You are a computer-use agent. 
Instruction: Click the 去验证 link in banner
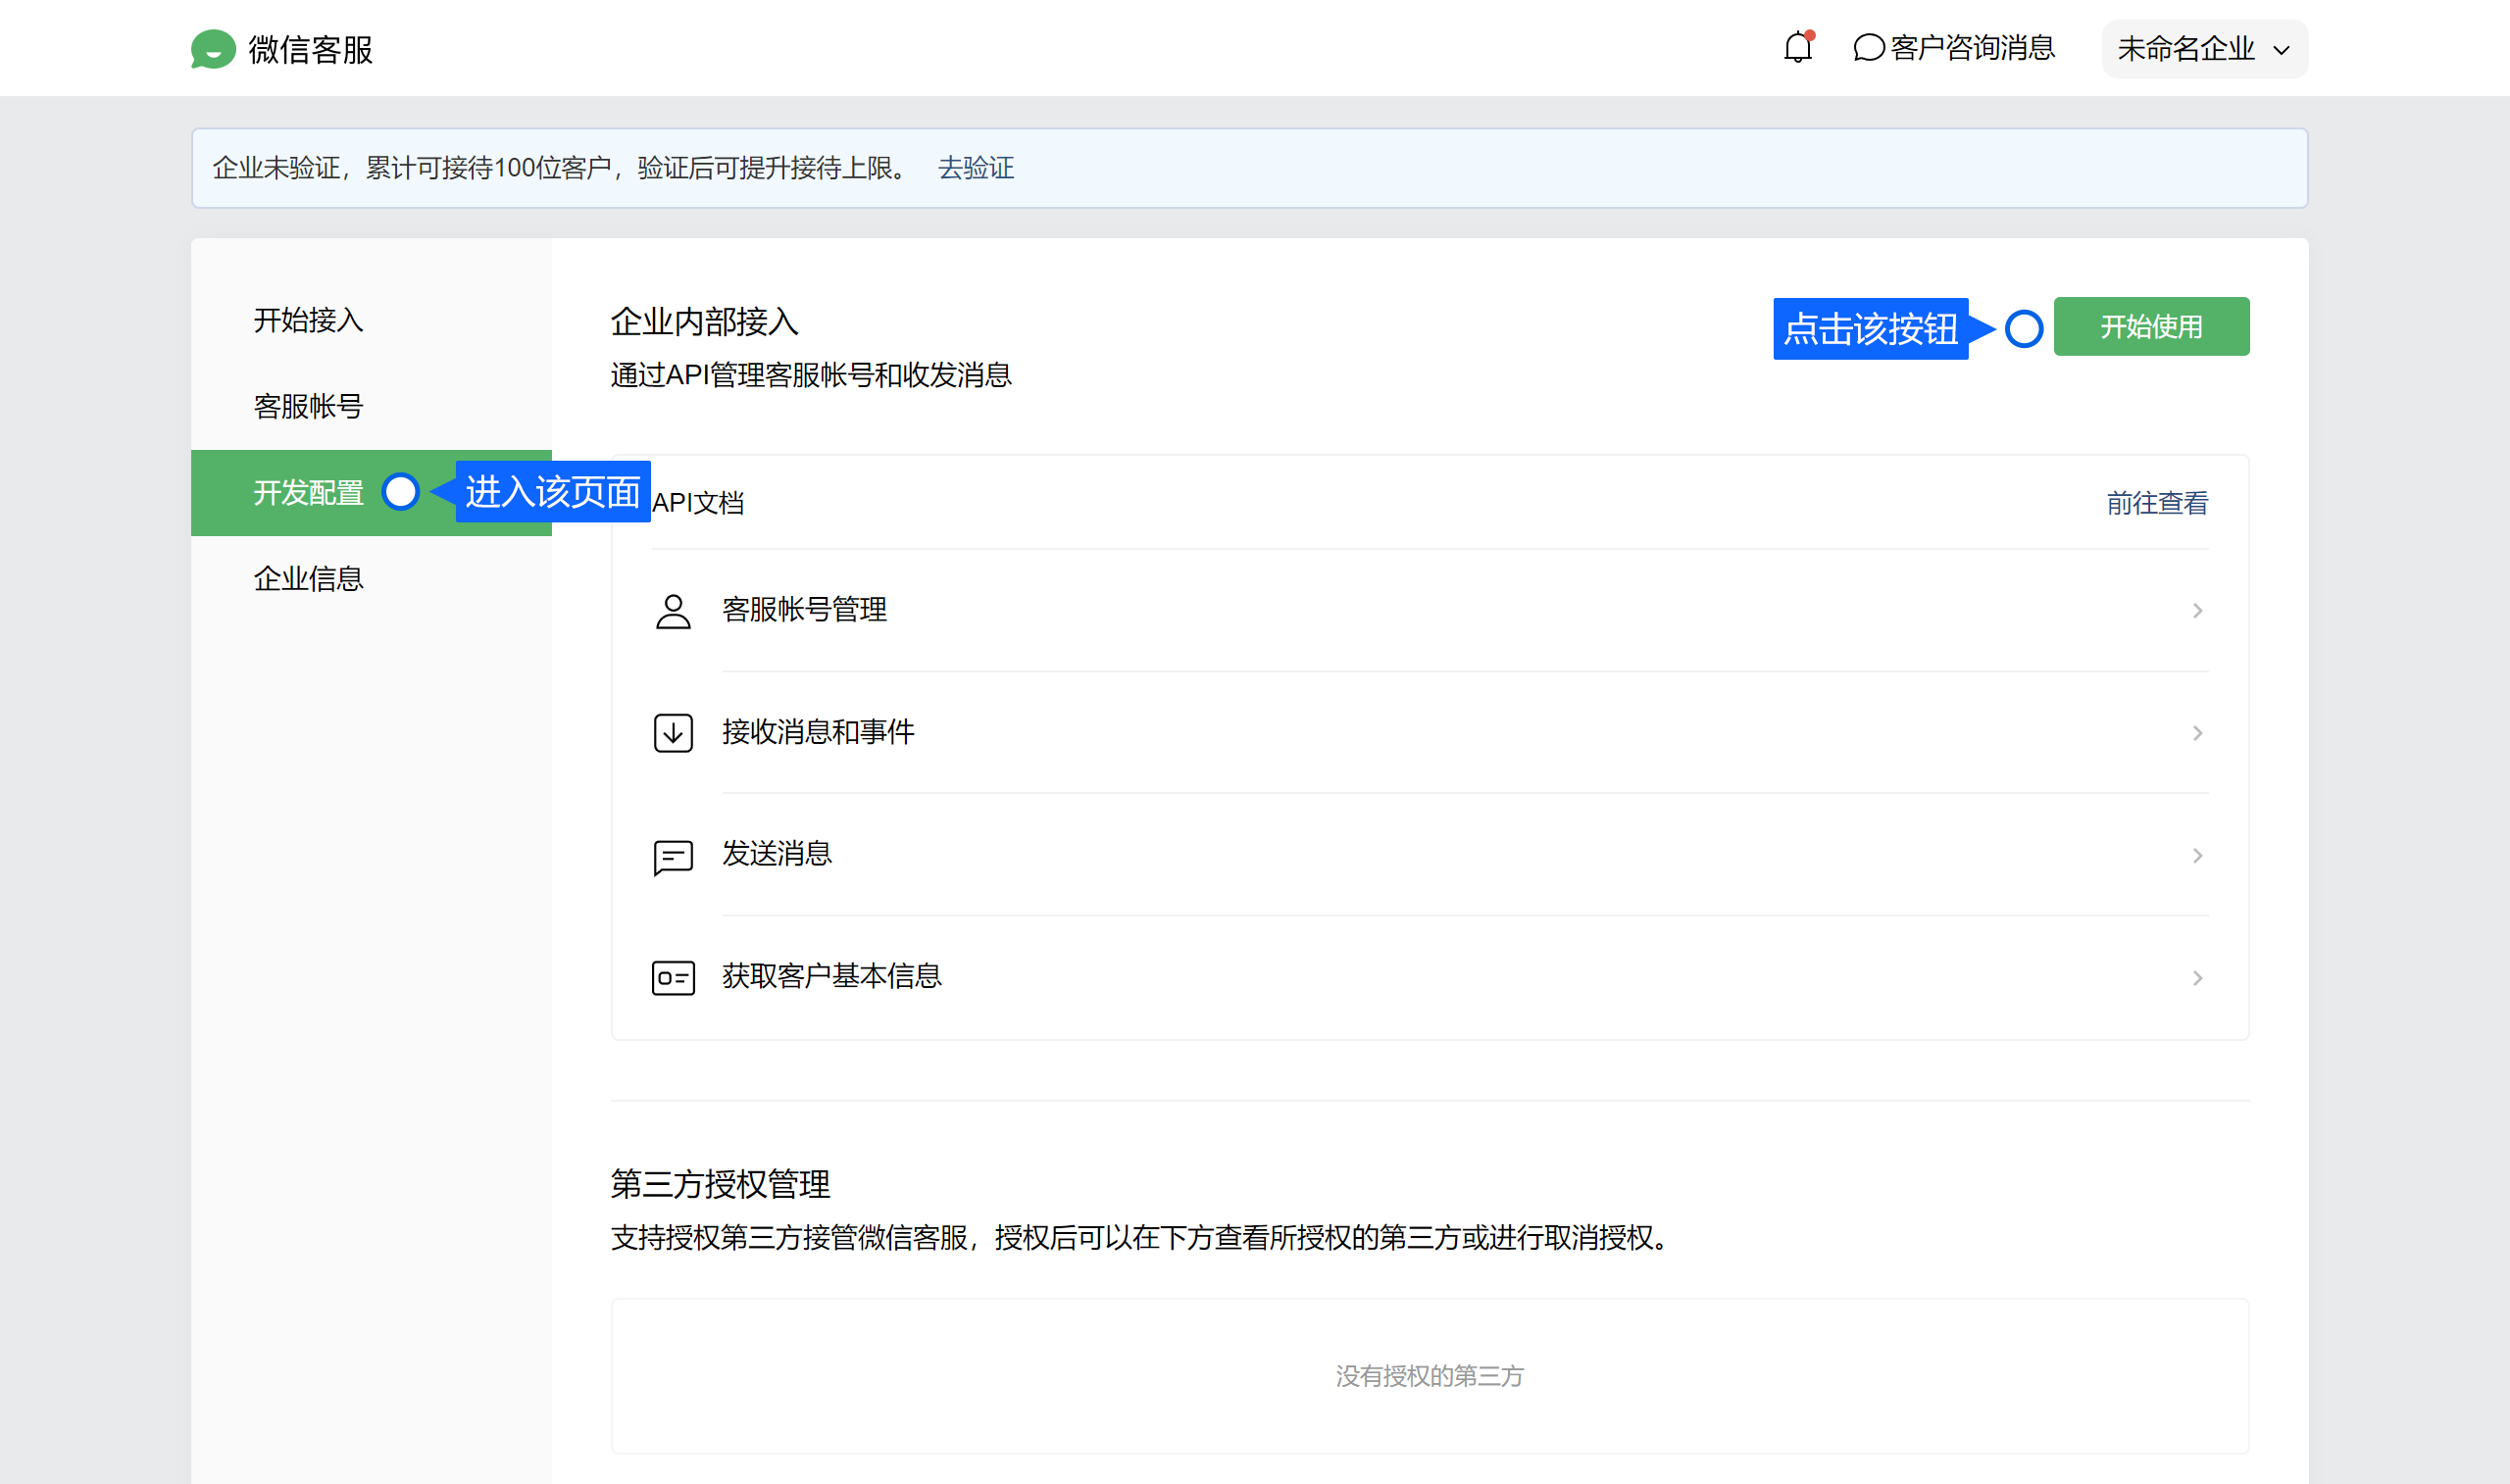click(975, 168)
